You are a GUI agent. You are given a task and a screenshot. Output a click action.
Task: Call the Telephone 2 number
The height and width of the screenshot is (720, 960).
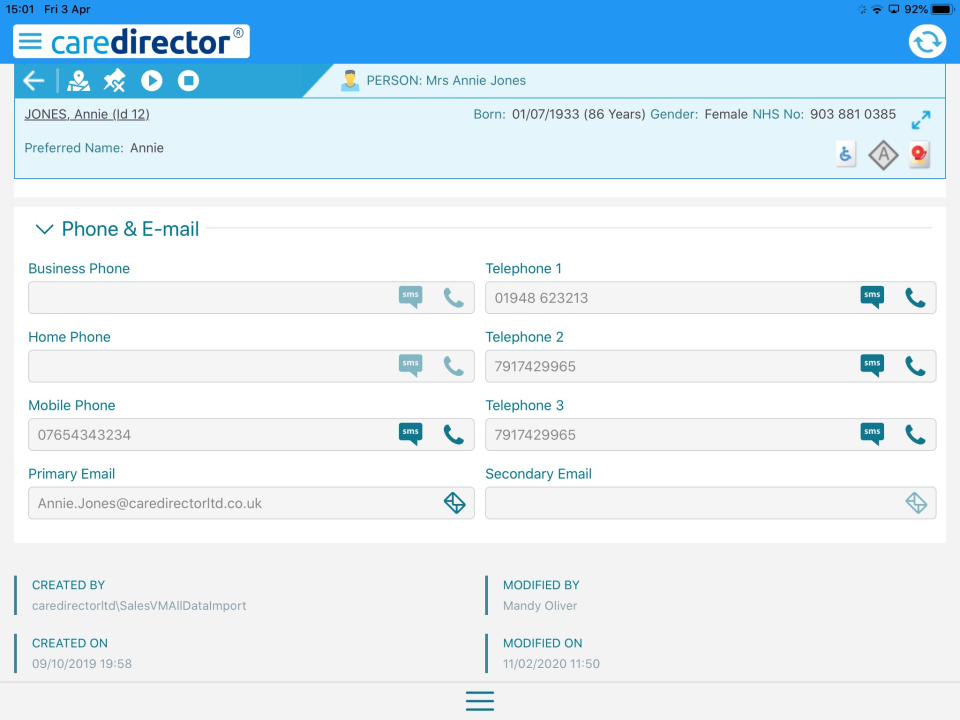click(x=915, y=366)
